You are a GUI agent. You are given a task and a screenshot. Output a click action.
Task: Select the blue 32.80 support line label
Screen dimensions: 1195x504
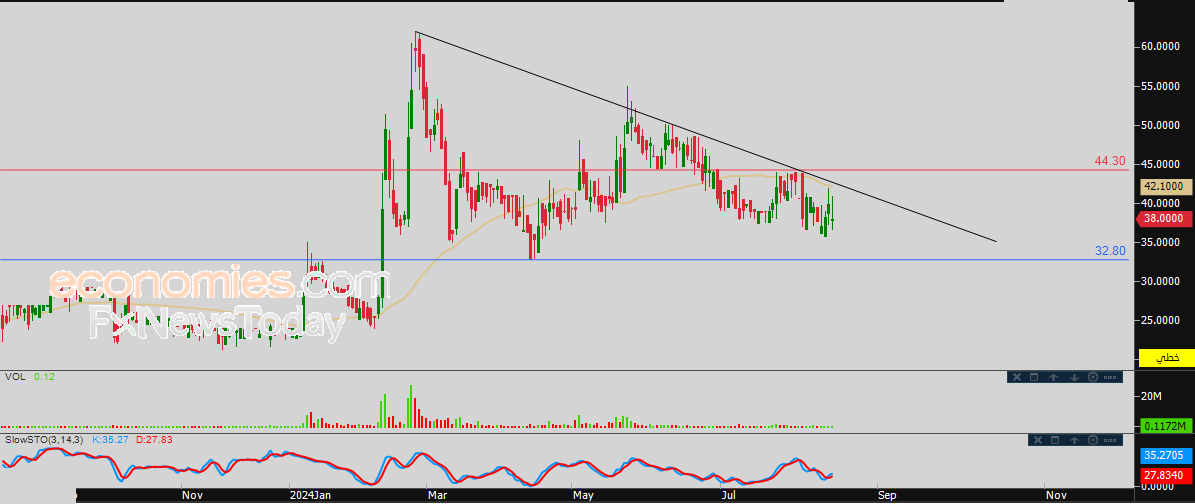[x=1110, y=251]
